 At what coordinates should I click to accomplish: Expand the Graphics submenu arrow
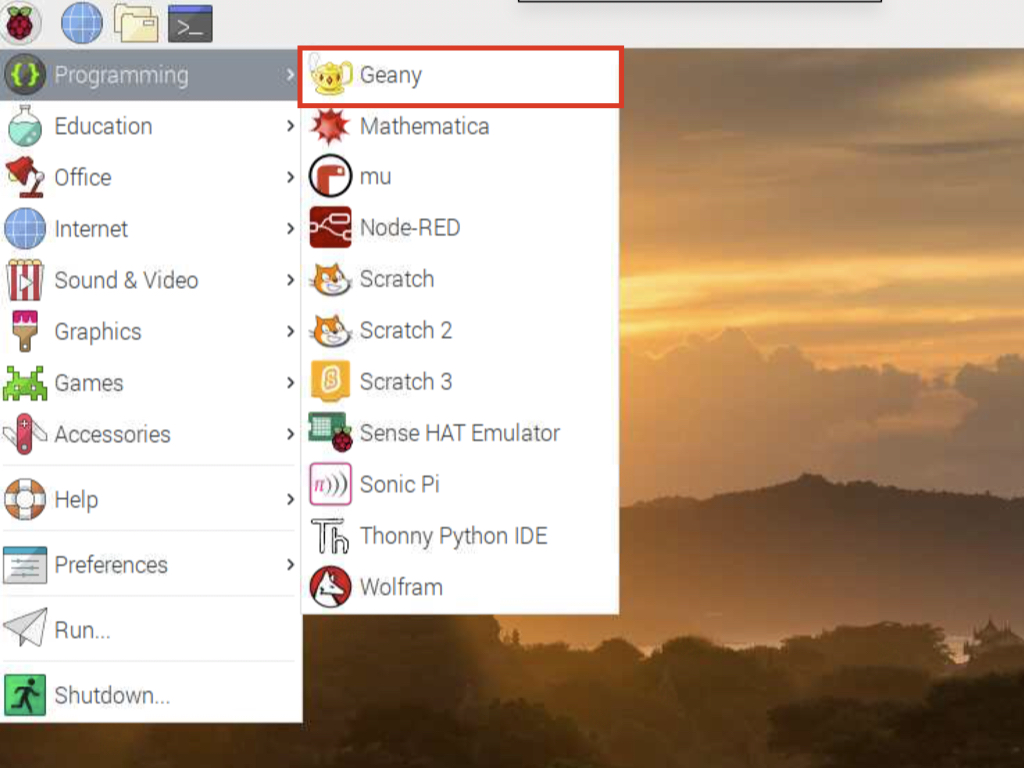coord(290,331)
